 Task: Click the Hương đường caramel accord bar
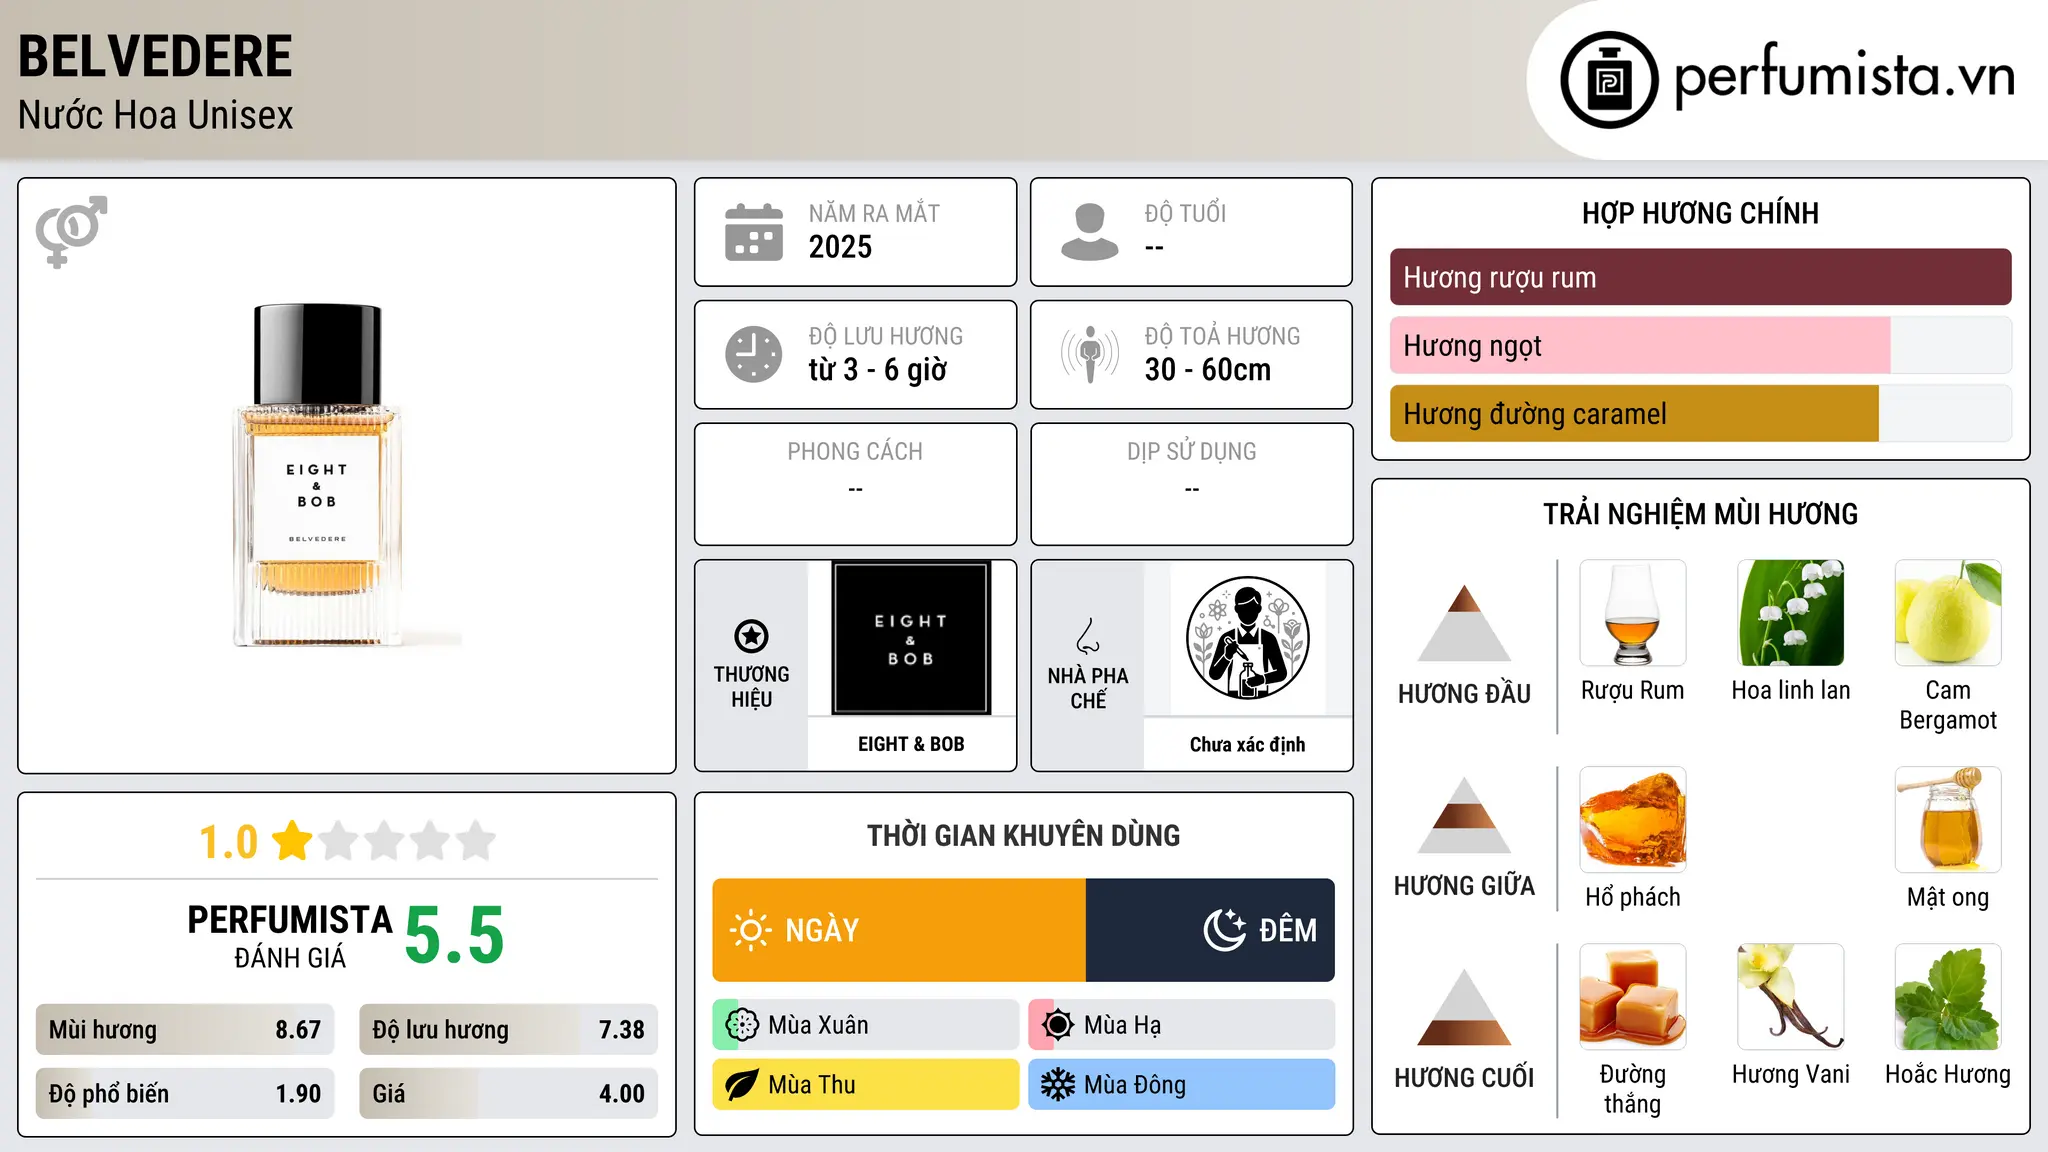click(x=1700, y=413)
